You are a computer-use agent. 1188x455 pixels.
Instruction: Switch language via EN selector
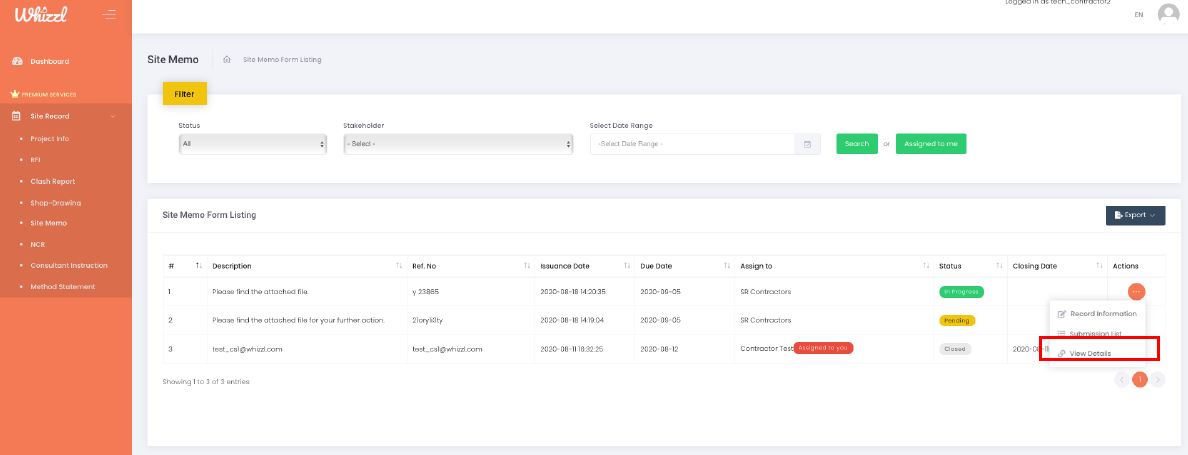pyautogui.click(x=1139, y=15)
